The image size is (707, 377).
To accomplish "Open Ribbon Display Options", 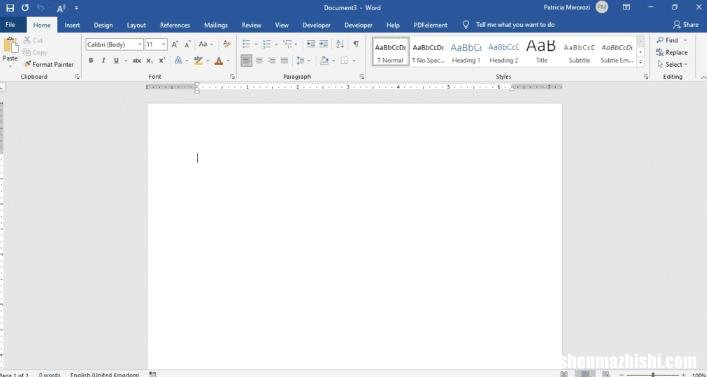I will (x=626, y=7).
